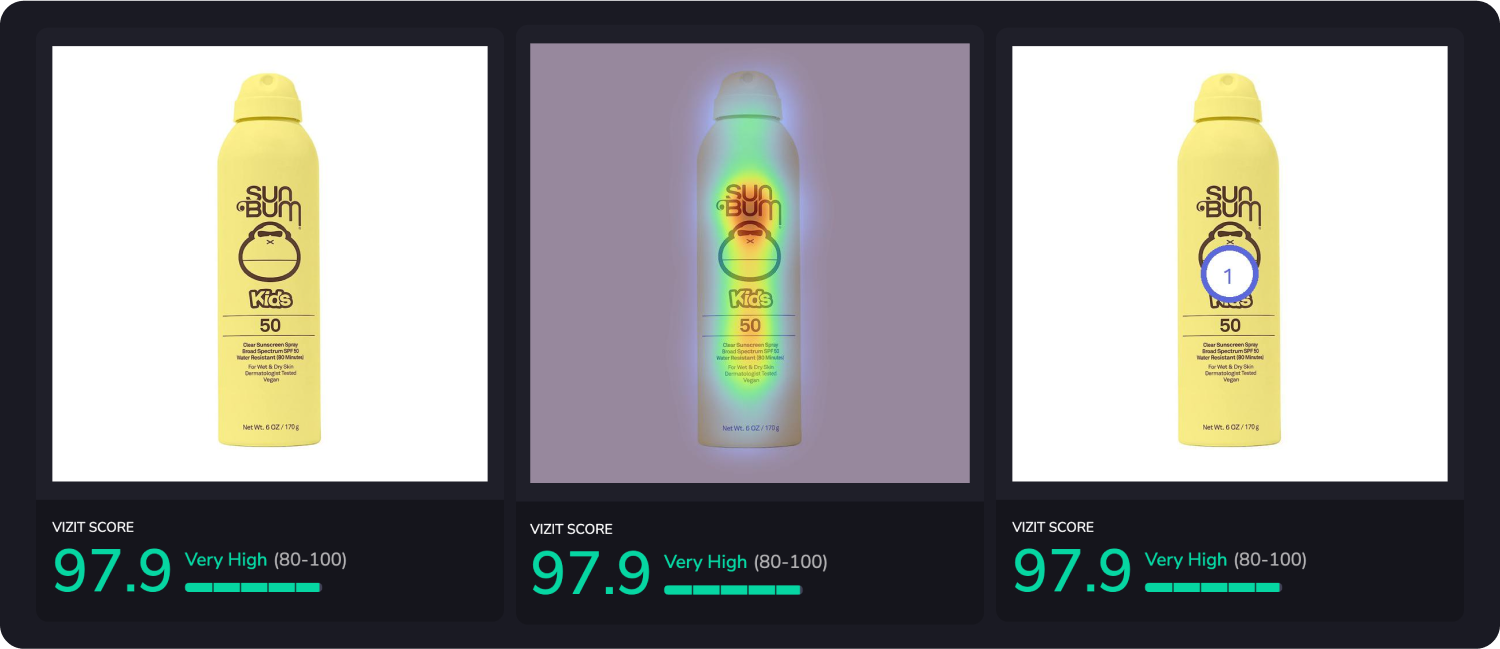
Task: Select the heatmap overlay image thumbnail
Action: point(750,263)
